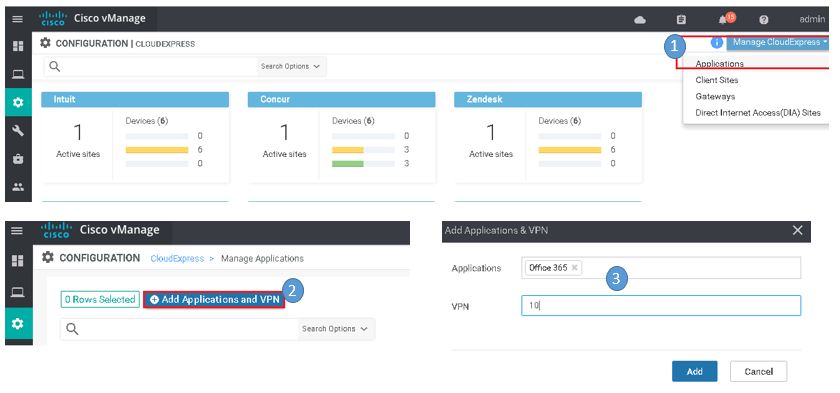Click Add Applications and VPN button

click(214, 300)
